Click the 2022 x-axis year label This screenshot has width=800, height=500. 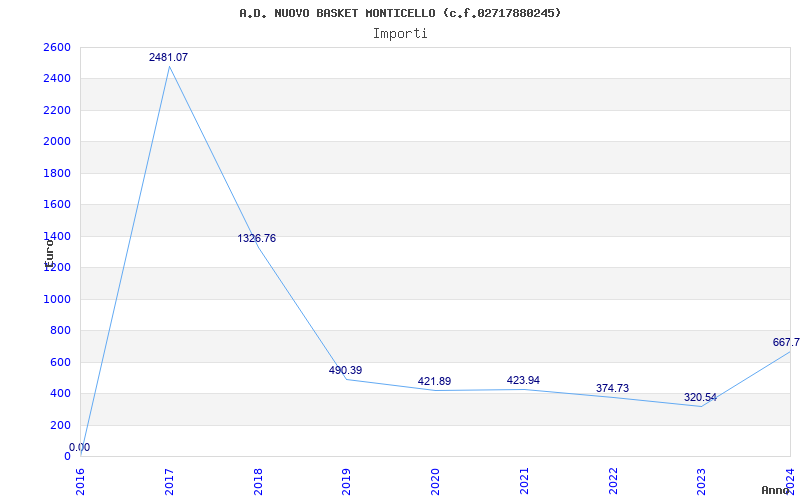613,481
